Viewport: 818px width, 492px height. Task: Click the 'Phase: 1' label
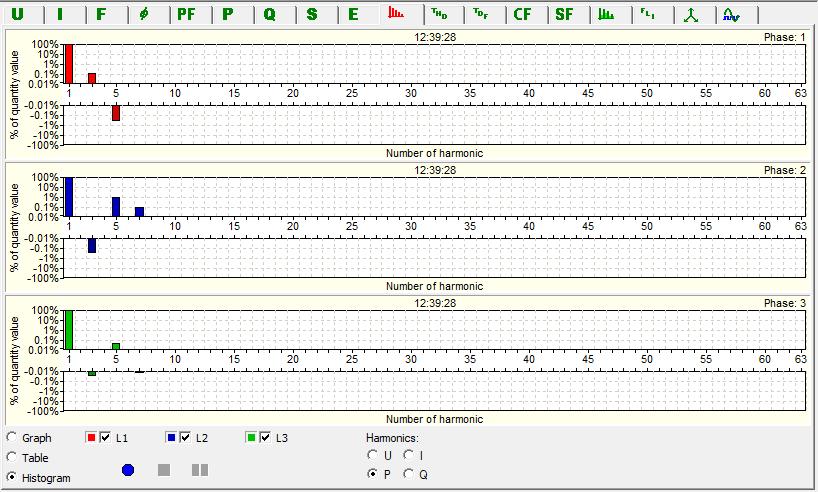tap(785, 37)
